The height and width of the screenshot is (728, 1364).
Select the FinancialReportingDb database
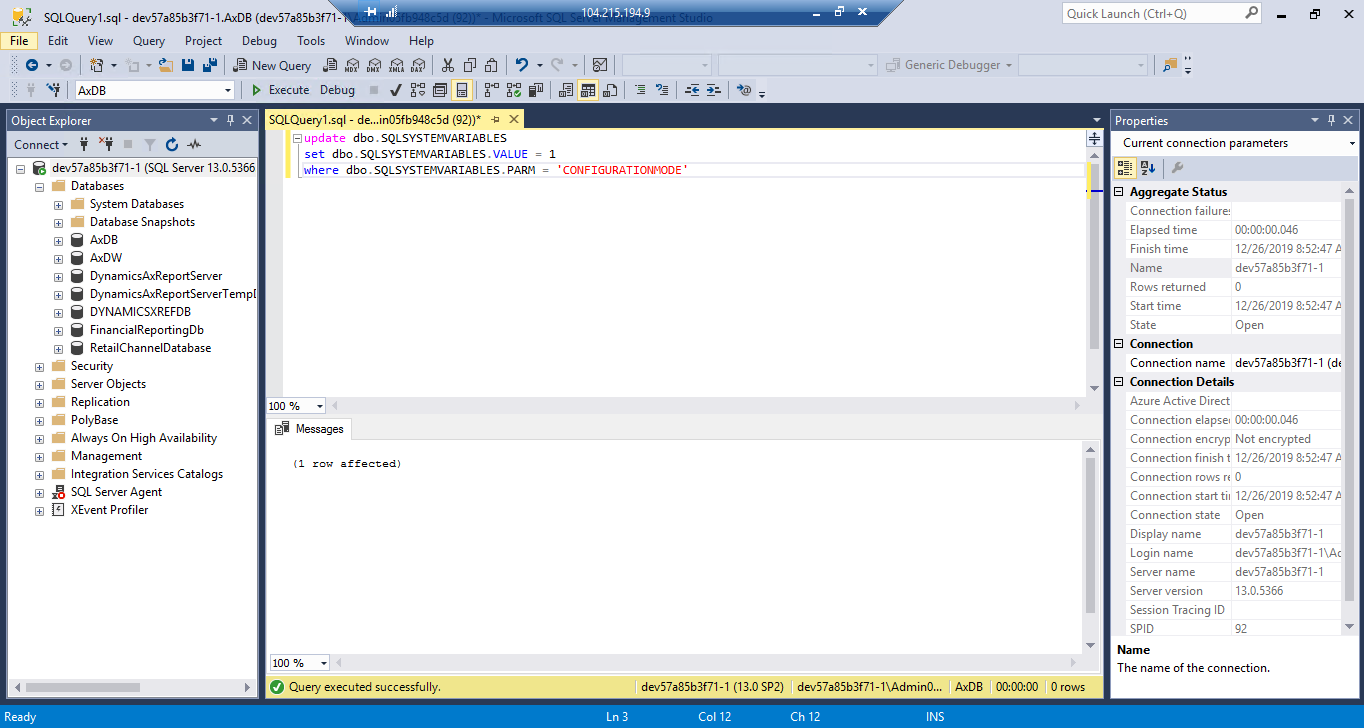coord(146,330)
